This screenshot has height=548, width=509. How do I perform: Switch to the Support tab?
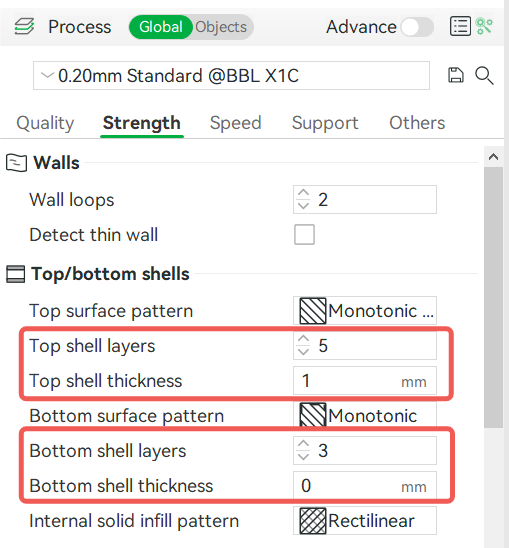[x=325, y=123]
